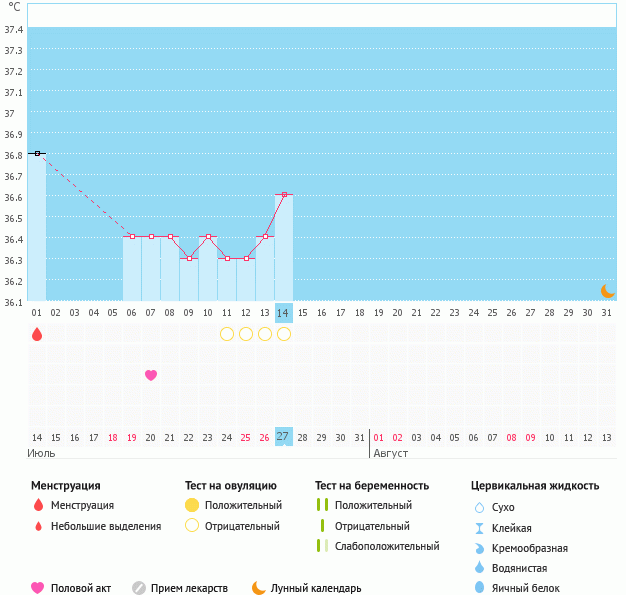Click the temperature point on day 09
626x595 pixels.
click(189, 258)
